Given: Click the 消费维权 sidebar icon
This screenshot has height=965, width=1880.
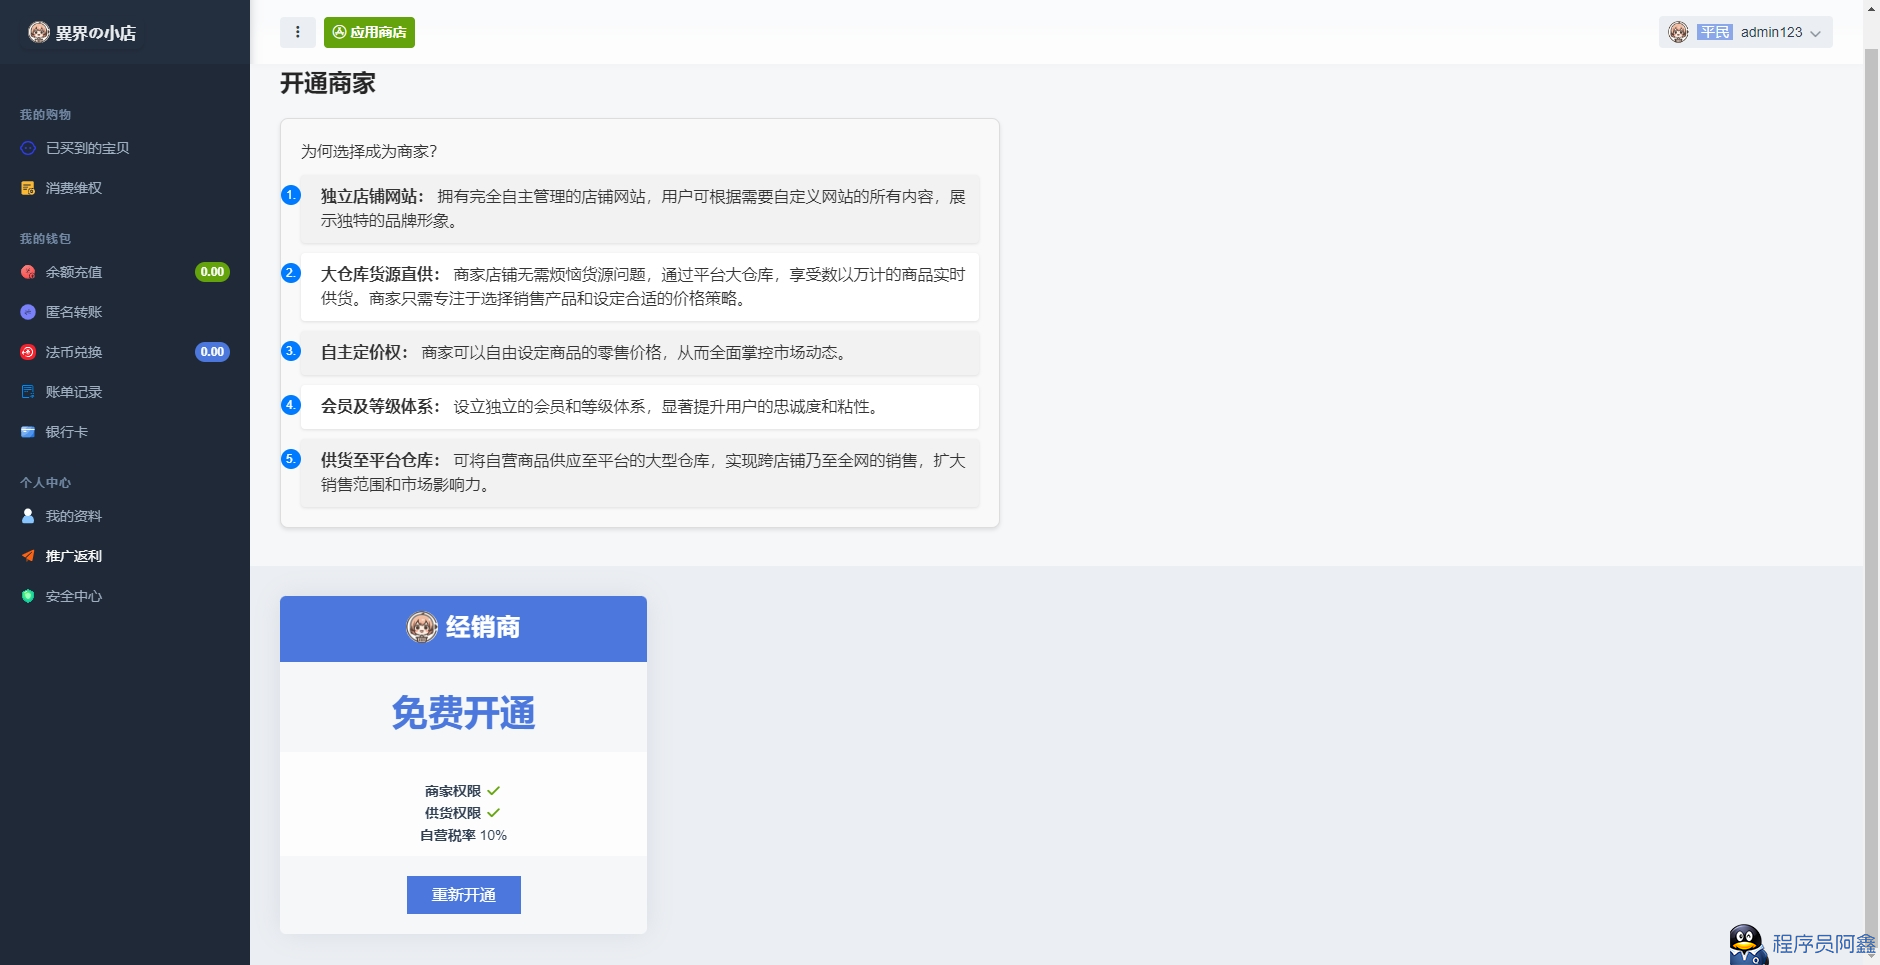Looking at the screenshot, I should (28, 188).
